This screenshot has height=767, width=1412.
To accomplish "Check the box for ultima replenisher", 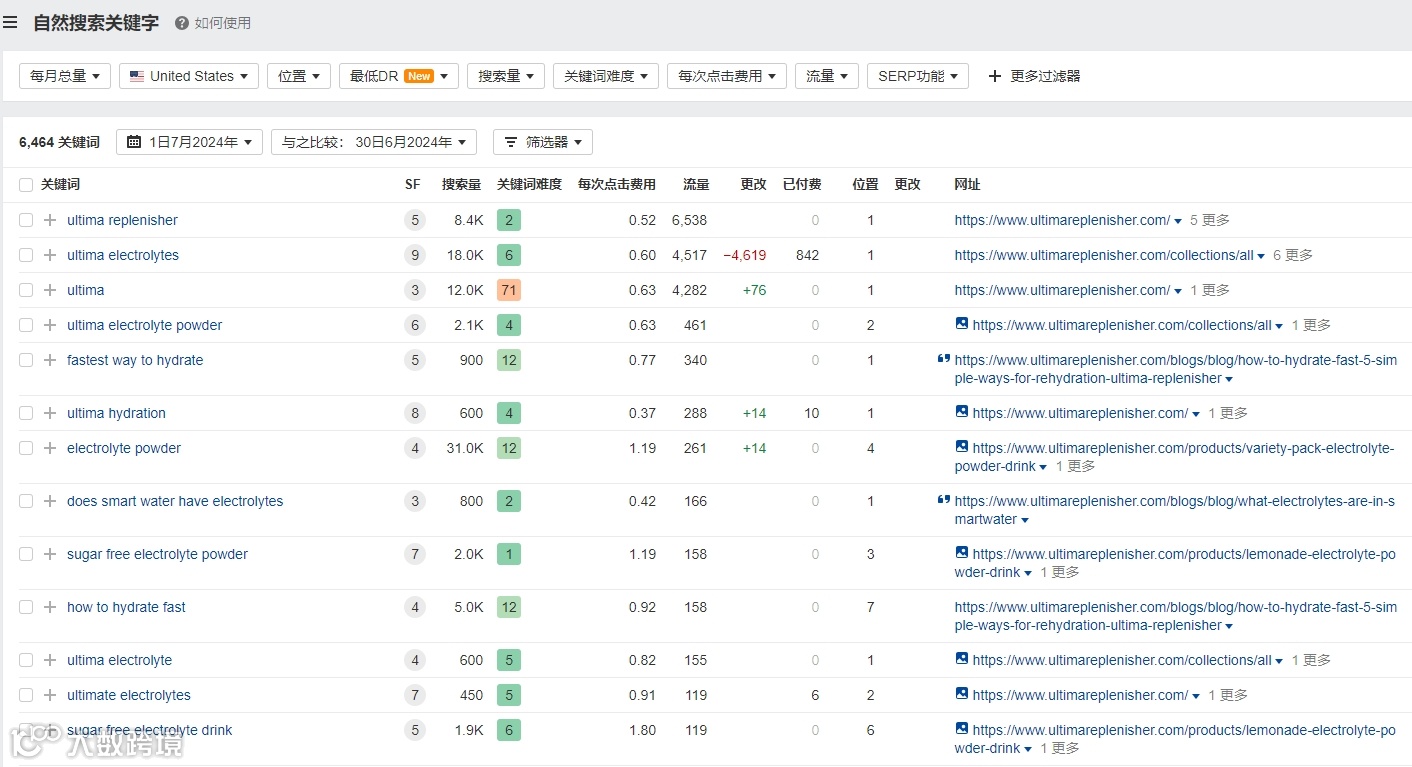I will tap(26, 220).
